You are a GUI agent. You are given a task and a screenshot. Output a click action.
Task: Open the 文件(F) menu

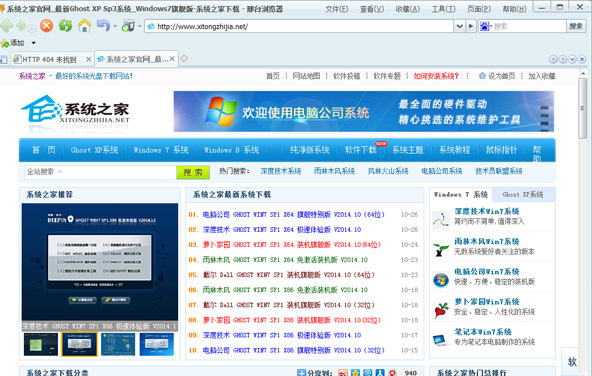[337, 9]
